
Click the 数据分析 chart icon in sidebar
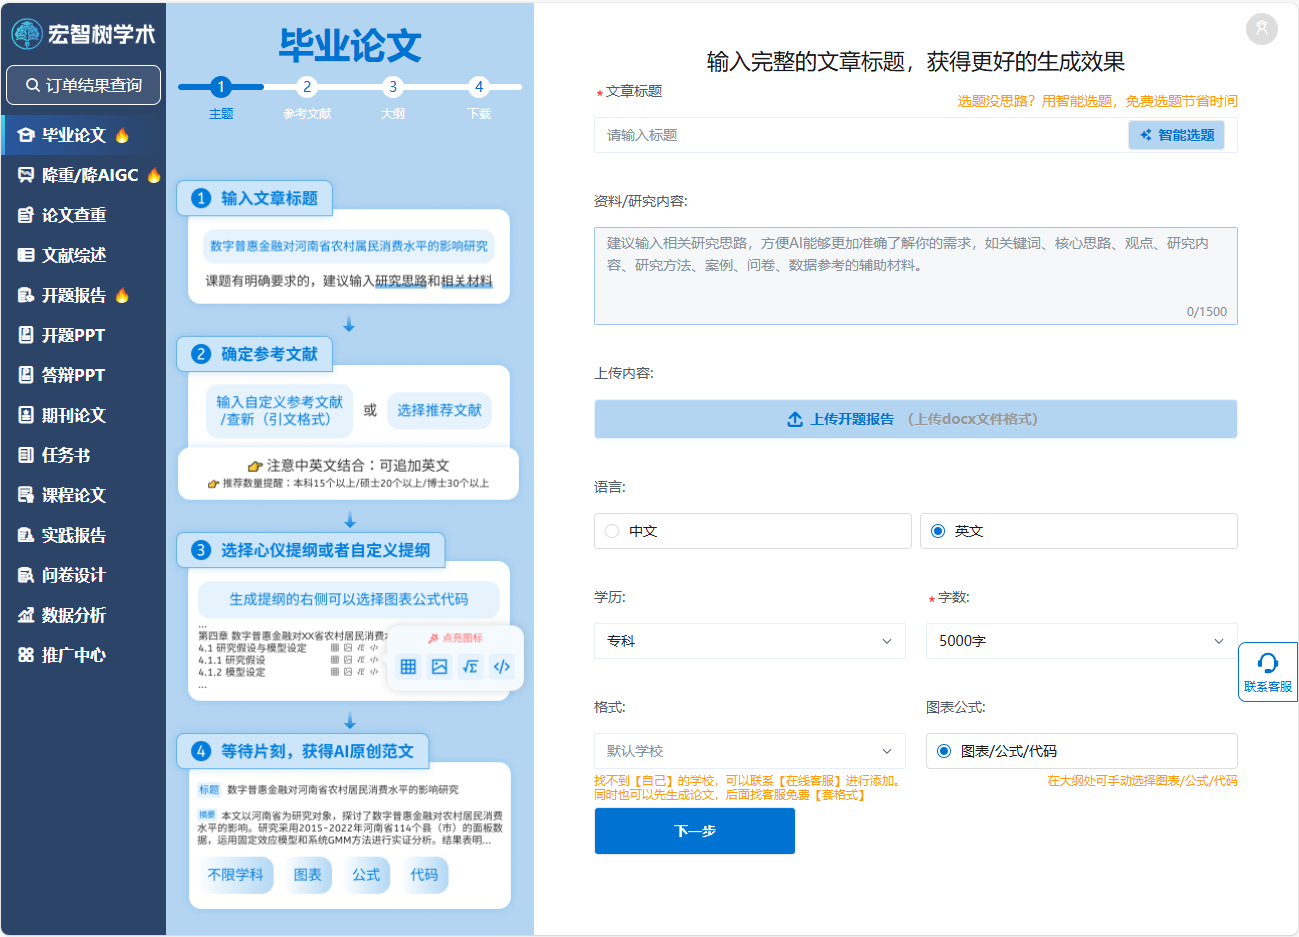tap(25, 613)
